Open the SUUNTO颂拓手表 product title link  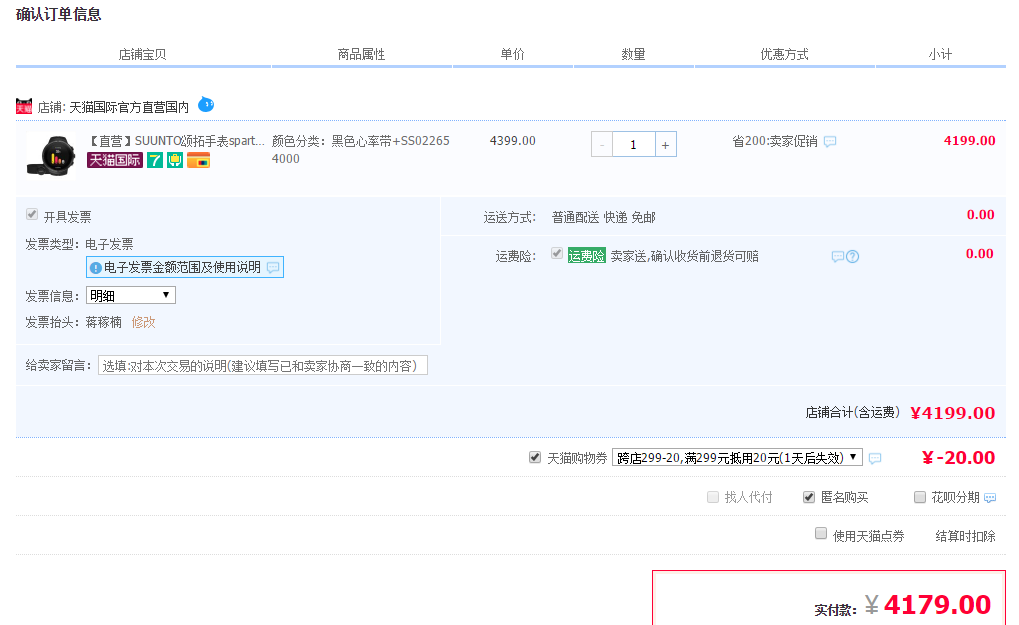176,141
